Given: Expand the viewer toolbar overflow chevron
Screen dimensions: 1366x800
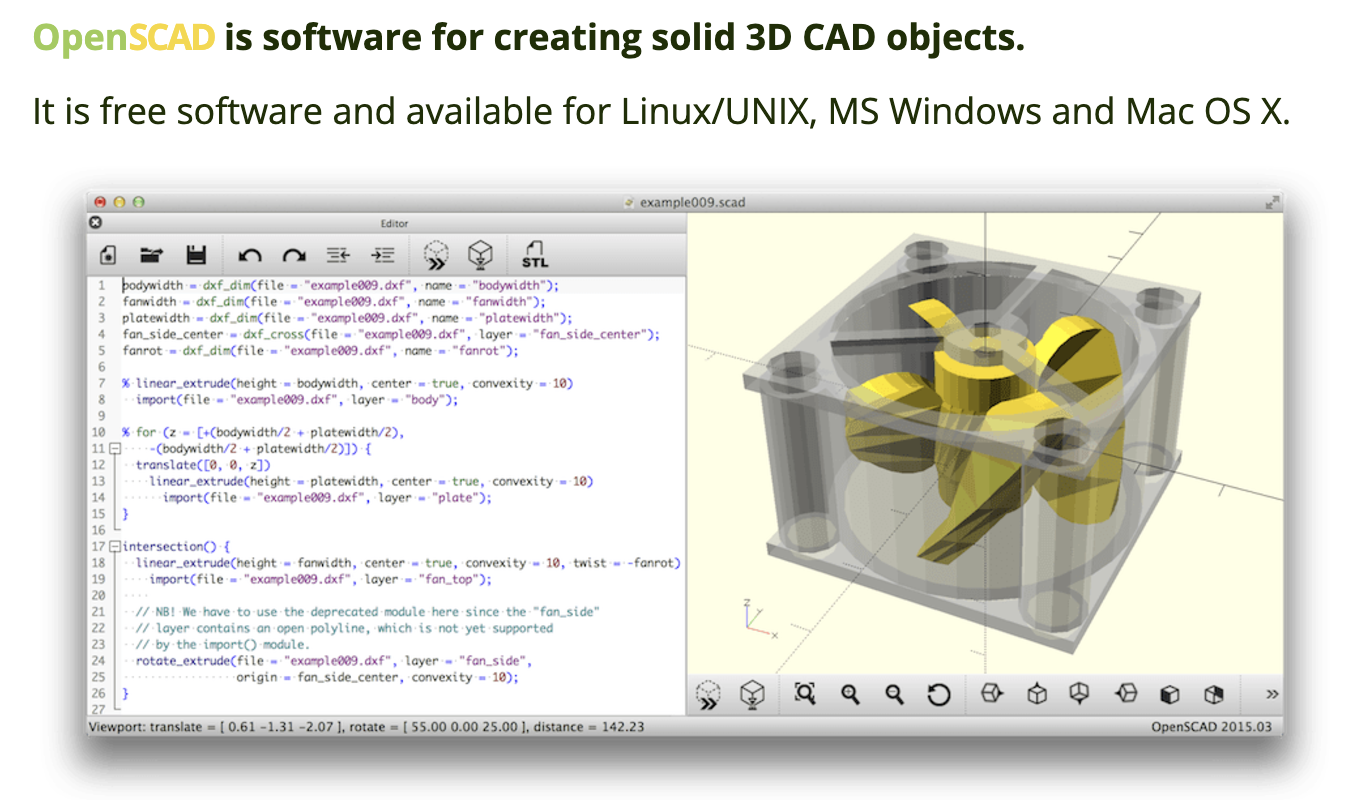Looking at the screenshot, I should pyautogui.click(x=1272, y=694).
